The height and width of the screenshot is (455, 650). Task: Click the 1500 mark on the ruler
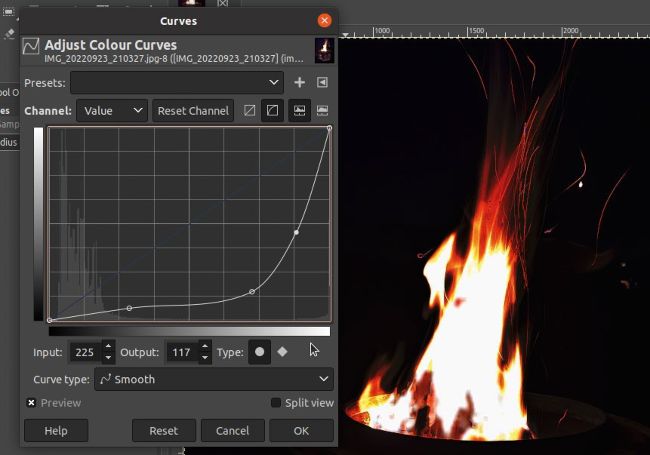point(476,31)
